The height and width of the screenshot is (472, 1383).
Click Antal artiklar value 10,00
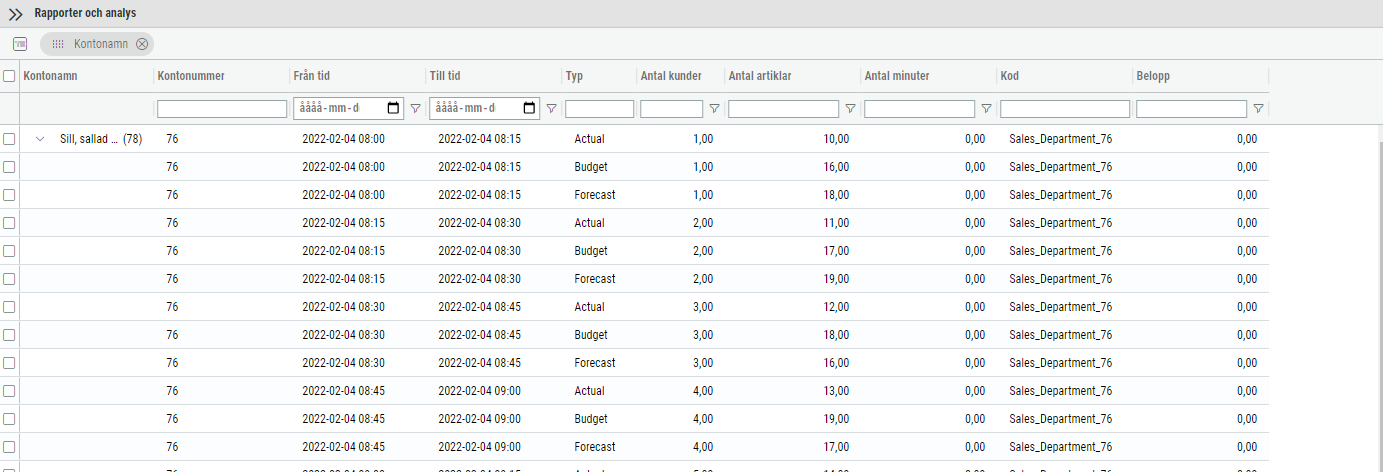coord(836,139)
